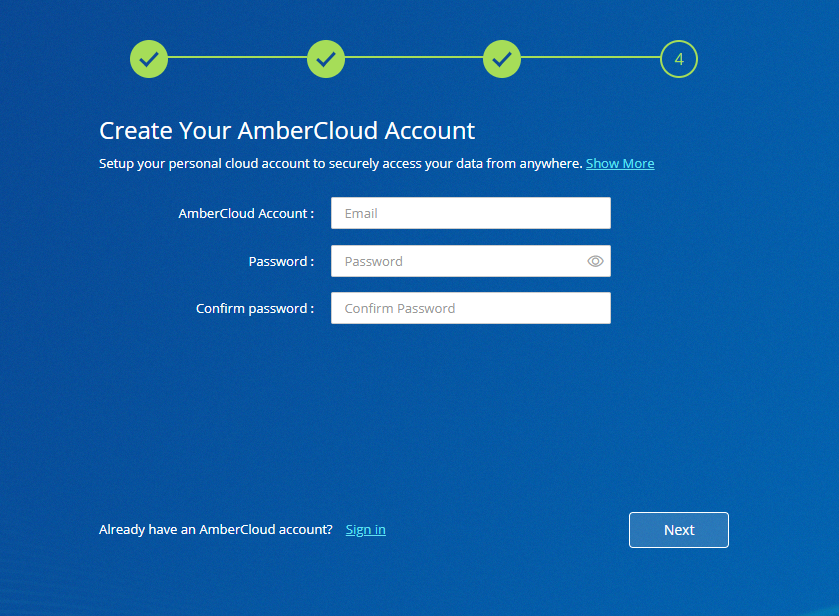Open the Show More link
Screen dimensions: 839x616
point(620,163)
